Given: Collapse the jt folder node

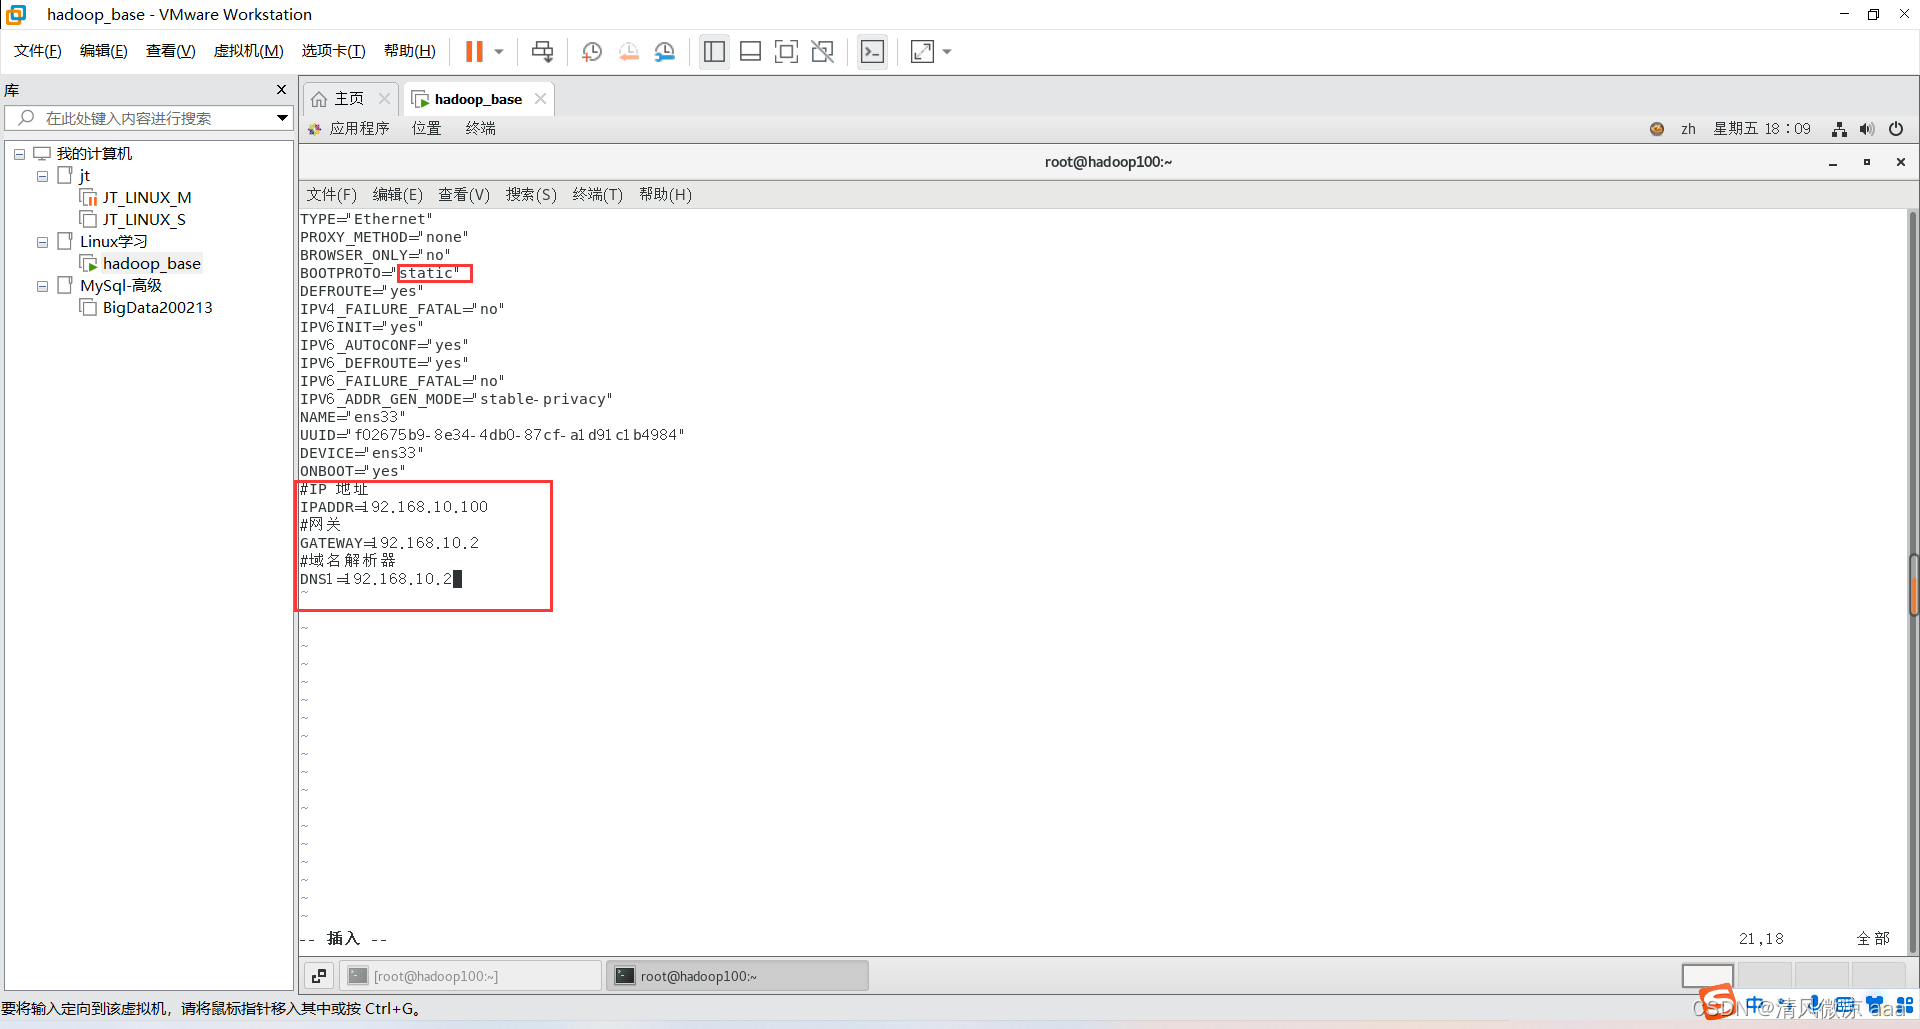Looking at the screenshot, I should click(42, 176).
